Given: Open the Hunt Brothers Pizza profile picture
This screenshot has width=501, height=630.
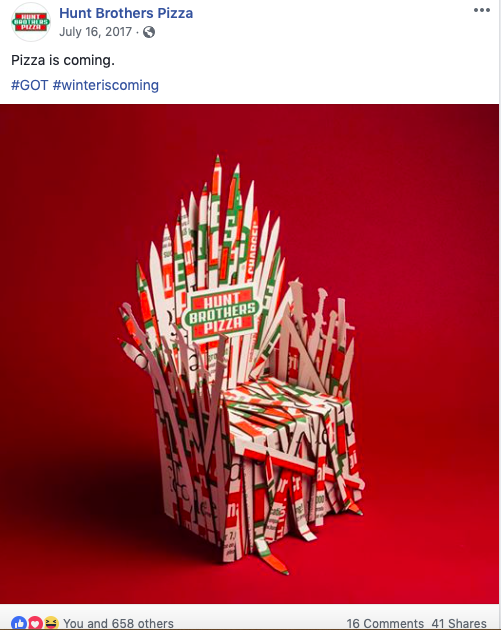Looking at the screenshot, I should click(x=31, y=22).
